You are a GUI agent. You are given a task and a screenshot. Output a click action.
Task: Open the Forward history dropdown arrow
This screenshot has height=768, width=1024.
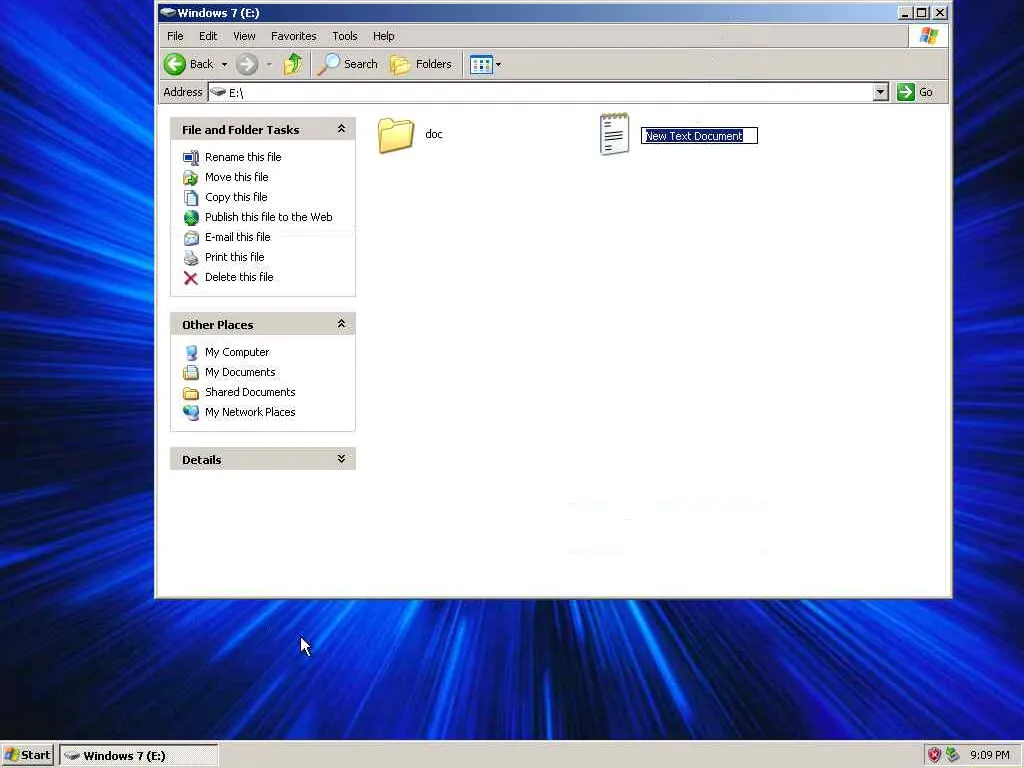[x=269, y=65]
